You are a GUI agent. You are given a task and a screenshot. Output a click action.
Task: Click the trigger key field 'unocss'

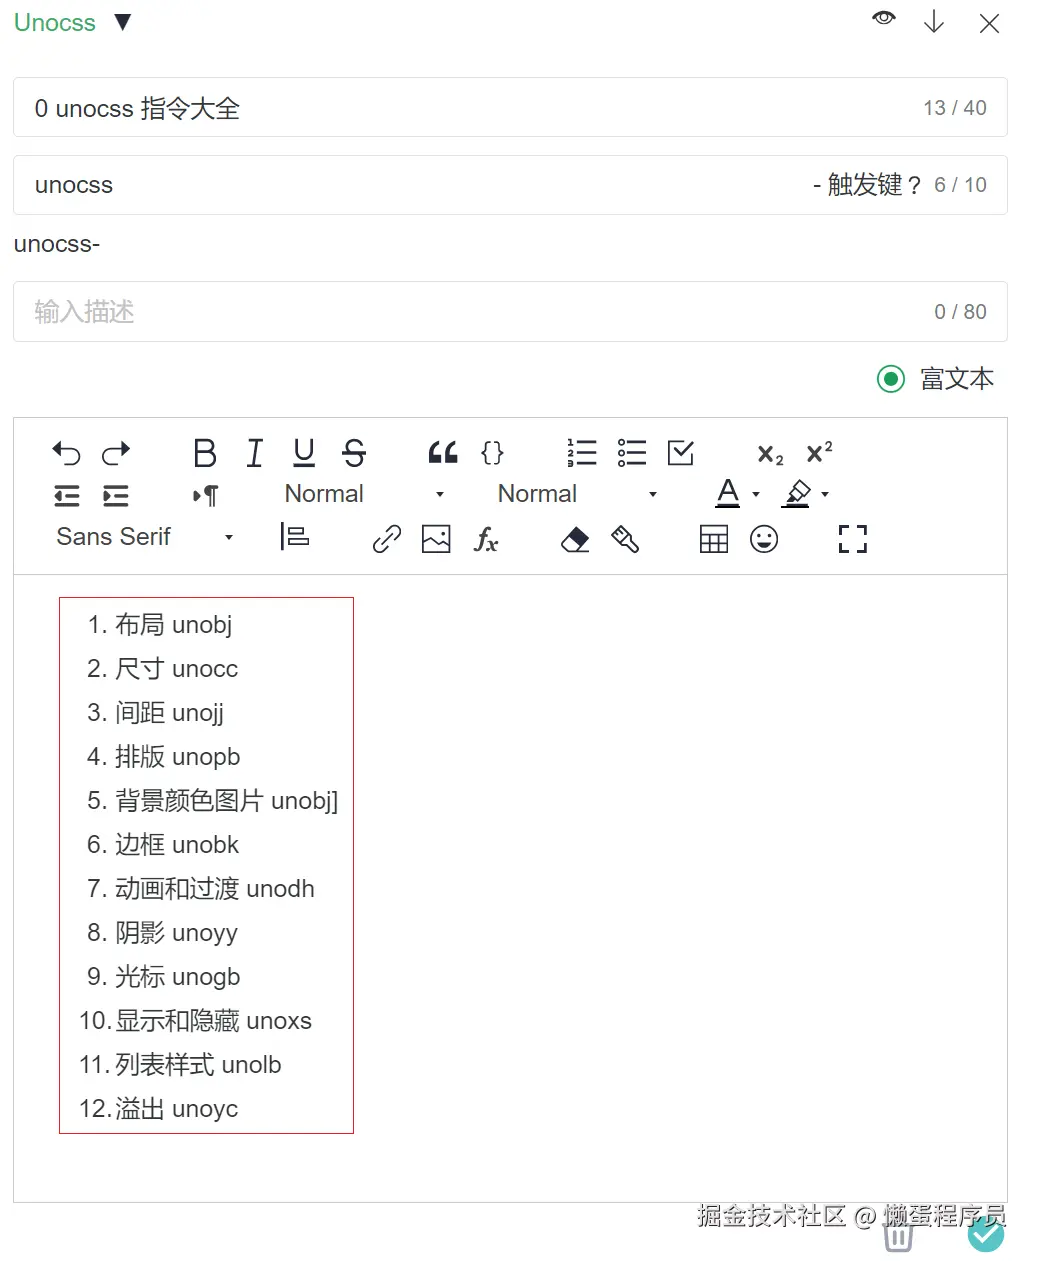510,185
